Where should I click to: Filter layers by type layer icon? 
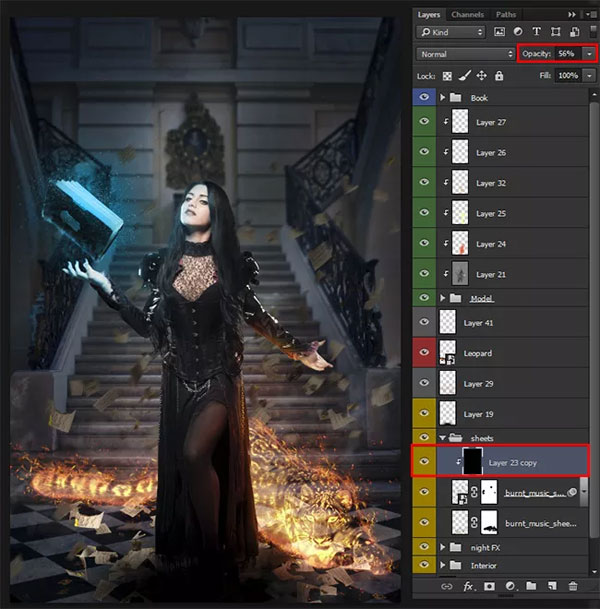pyautogui.click(x=536, y=32)
